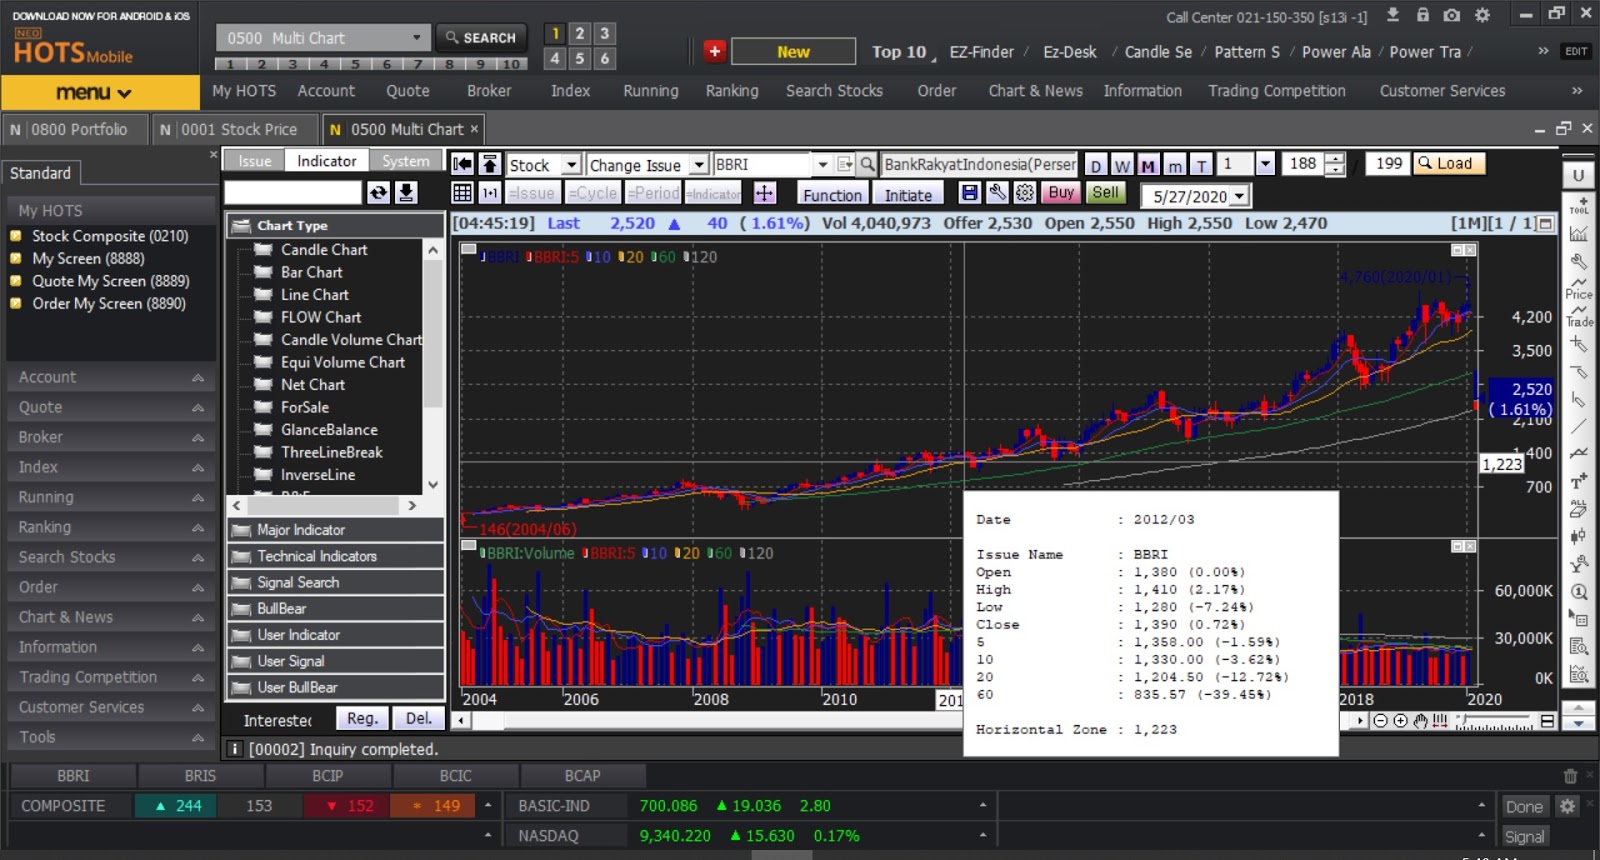Expand the Ranking section in left sidebar
Viewport: 1600px width, 860px height.
[x=111, y=527]
